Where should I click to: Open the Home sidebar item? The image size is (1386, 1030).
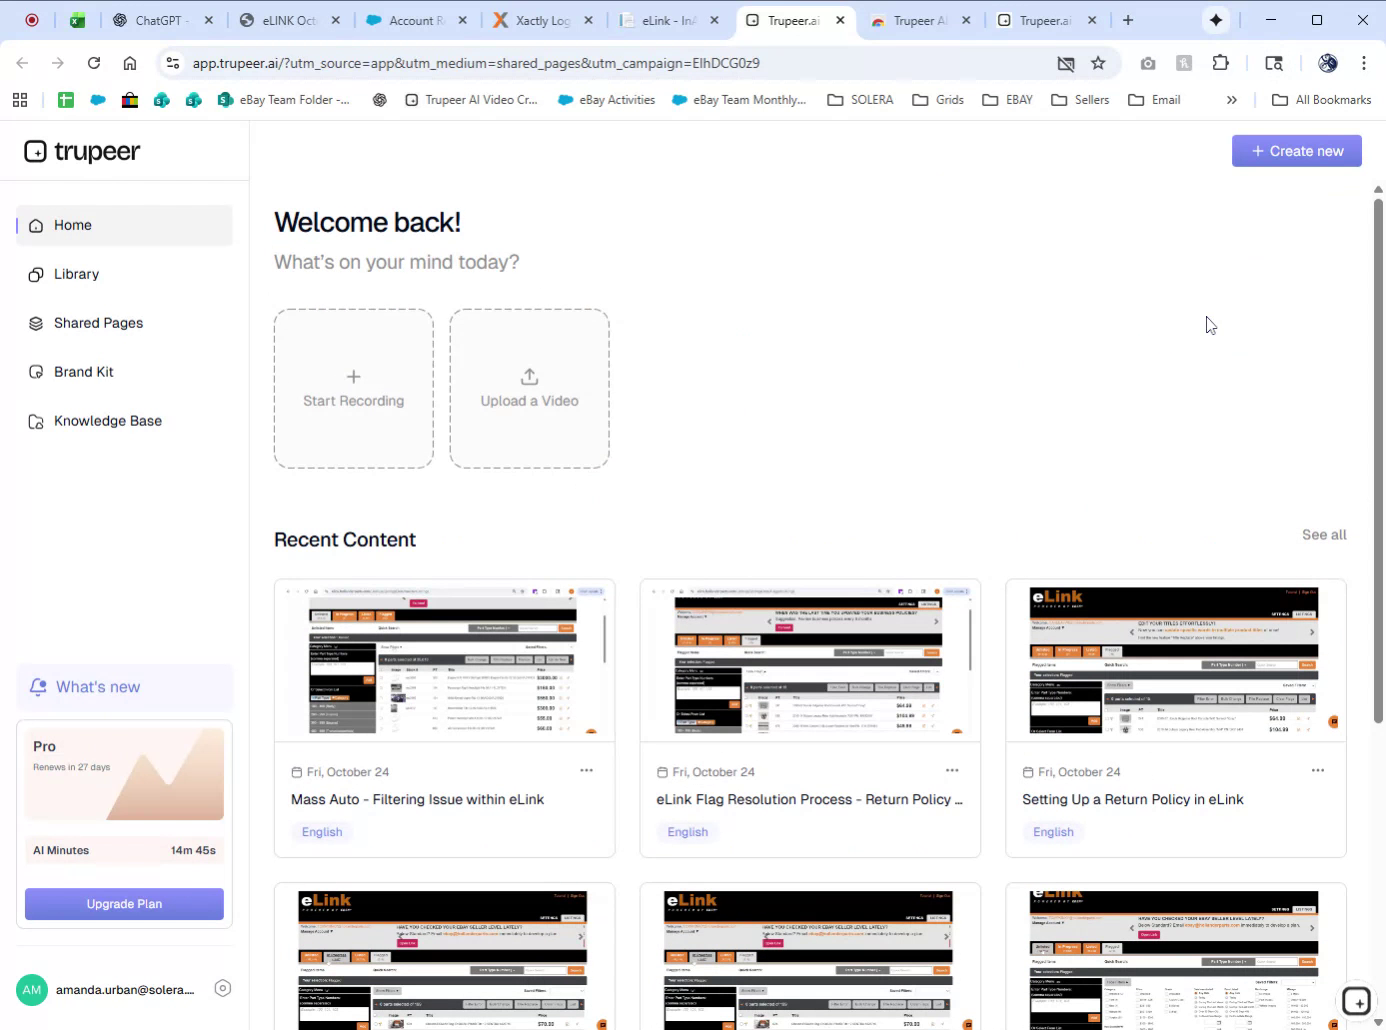coord(124,225)
